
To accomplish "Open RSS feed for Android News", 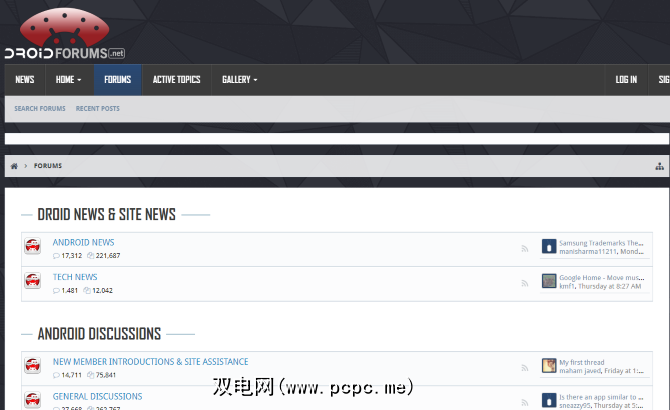I will [525, 249].
